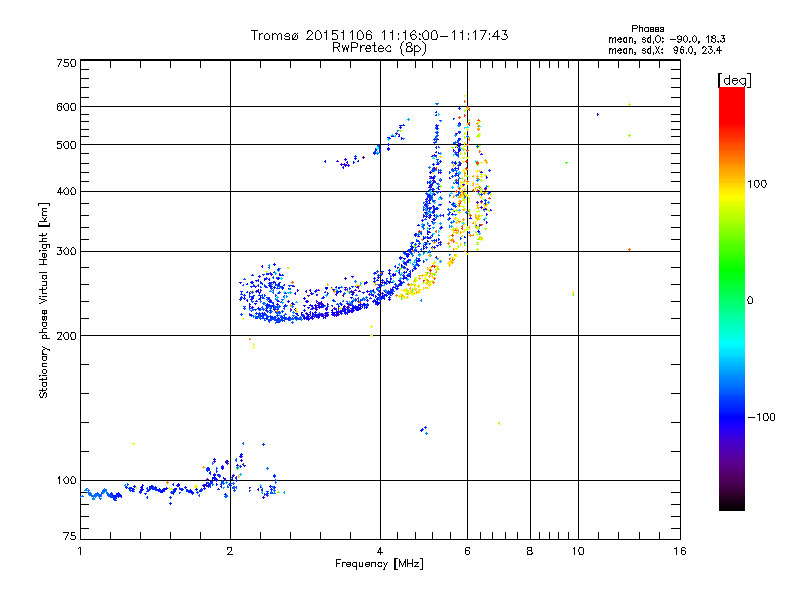Click the colorbar '100' tick label
800x600 pixels.
tap(757, 184)
